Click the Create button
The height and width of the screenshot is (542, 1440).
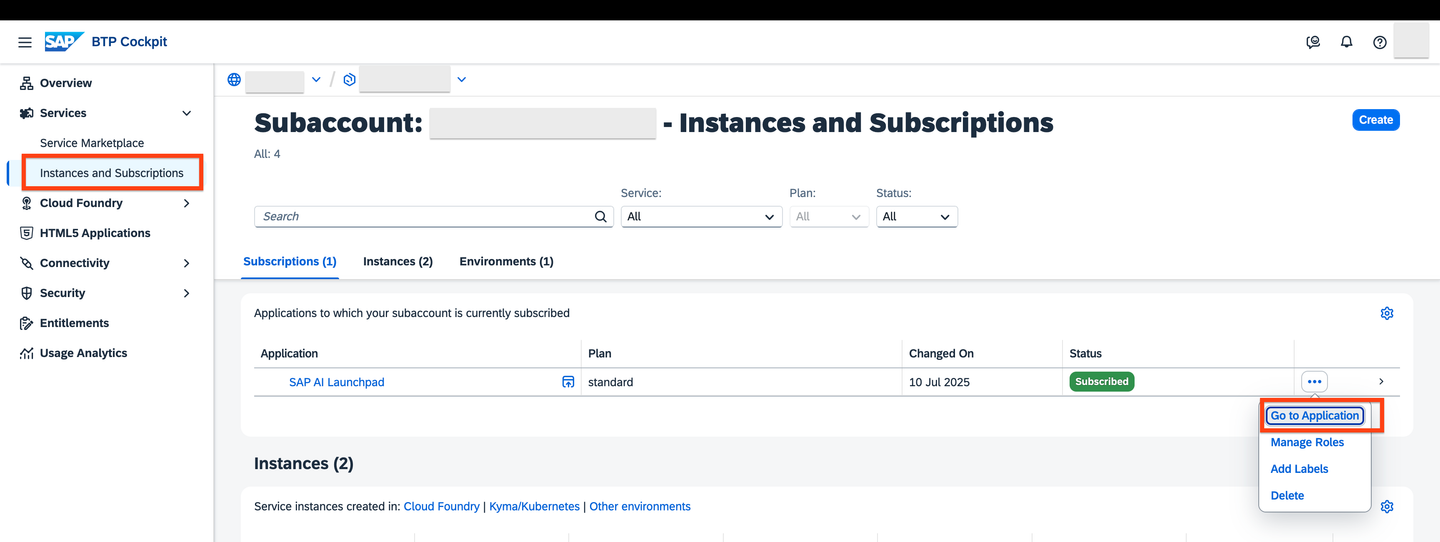point(1376,119)
